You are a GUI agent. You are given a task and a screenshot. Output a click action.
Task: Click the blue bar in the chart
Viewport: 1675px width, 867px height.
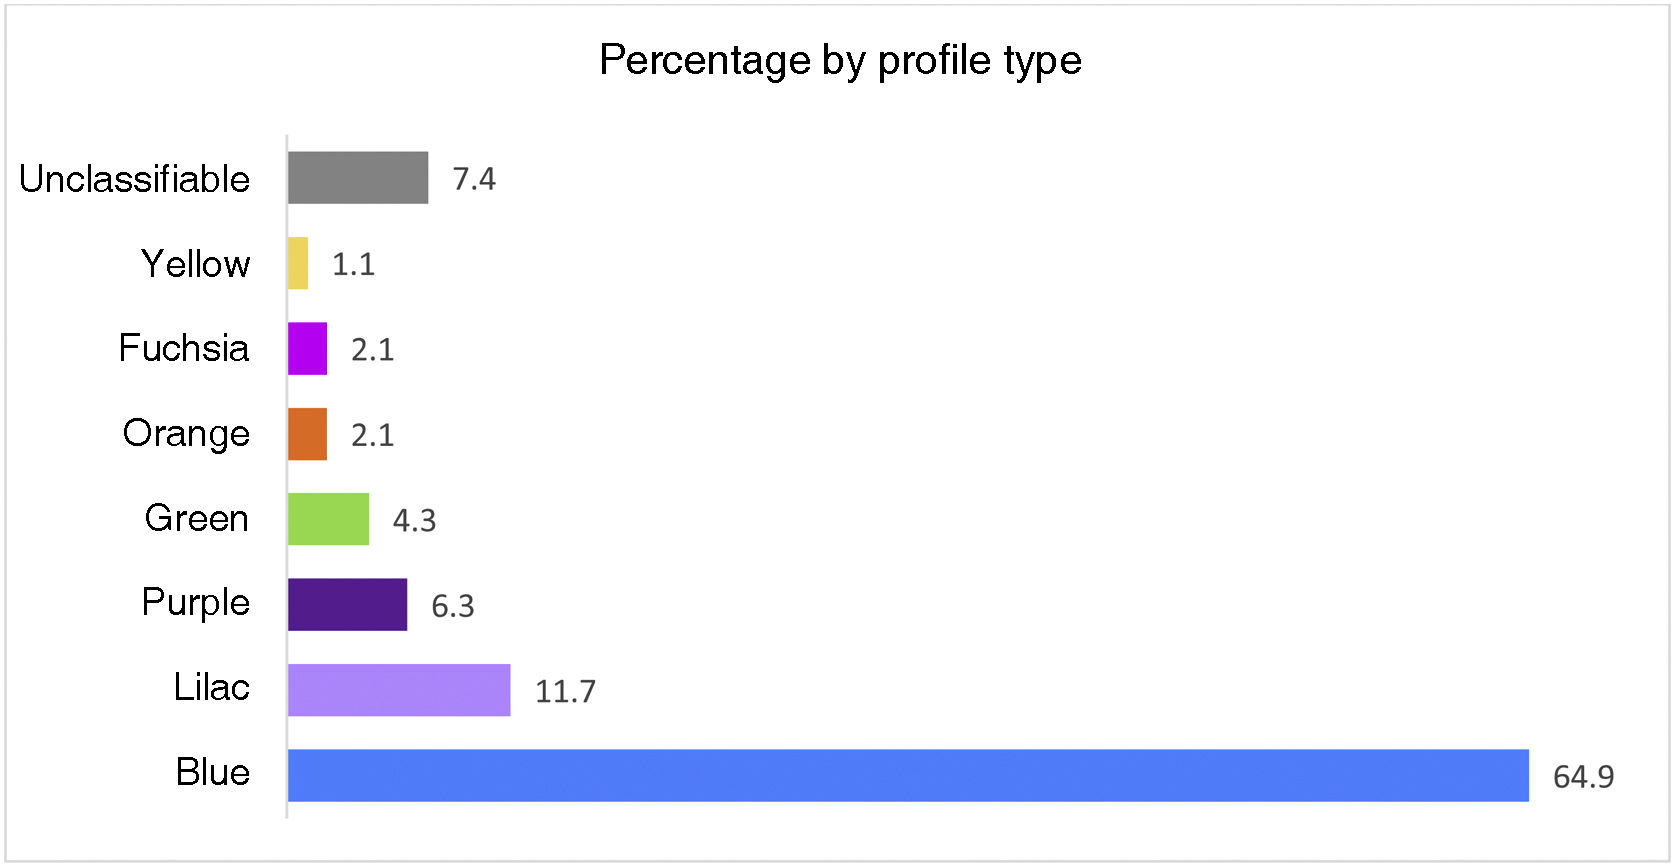908,775
